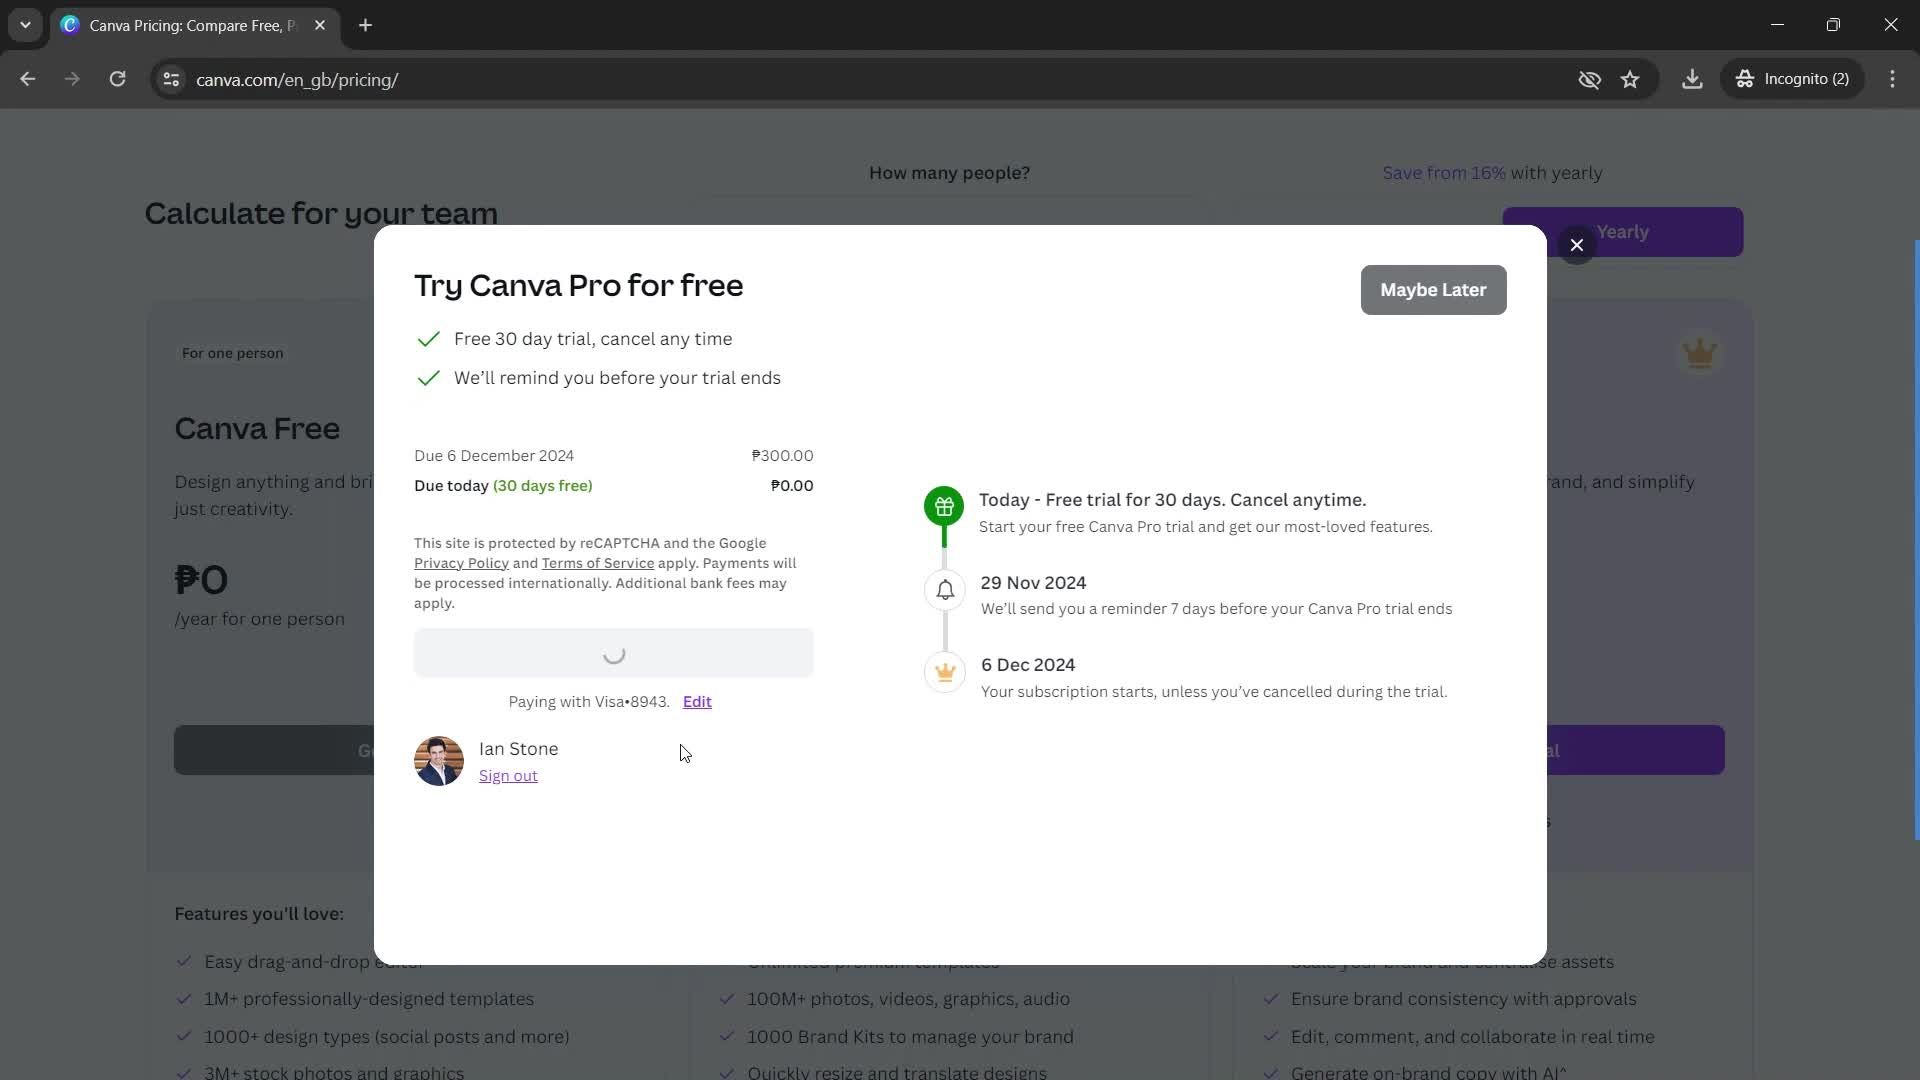
Task: Click the 'Due 6 December 2024' label
Action: tap(494, 455)
